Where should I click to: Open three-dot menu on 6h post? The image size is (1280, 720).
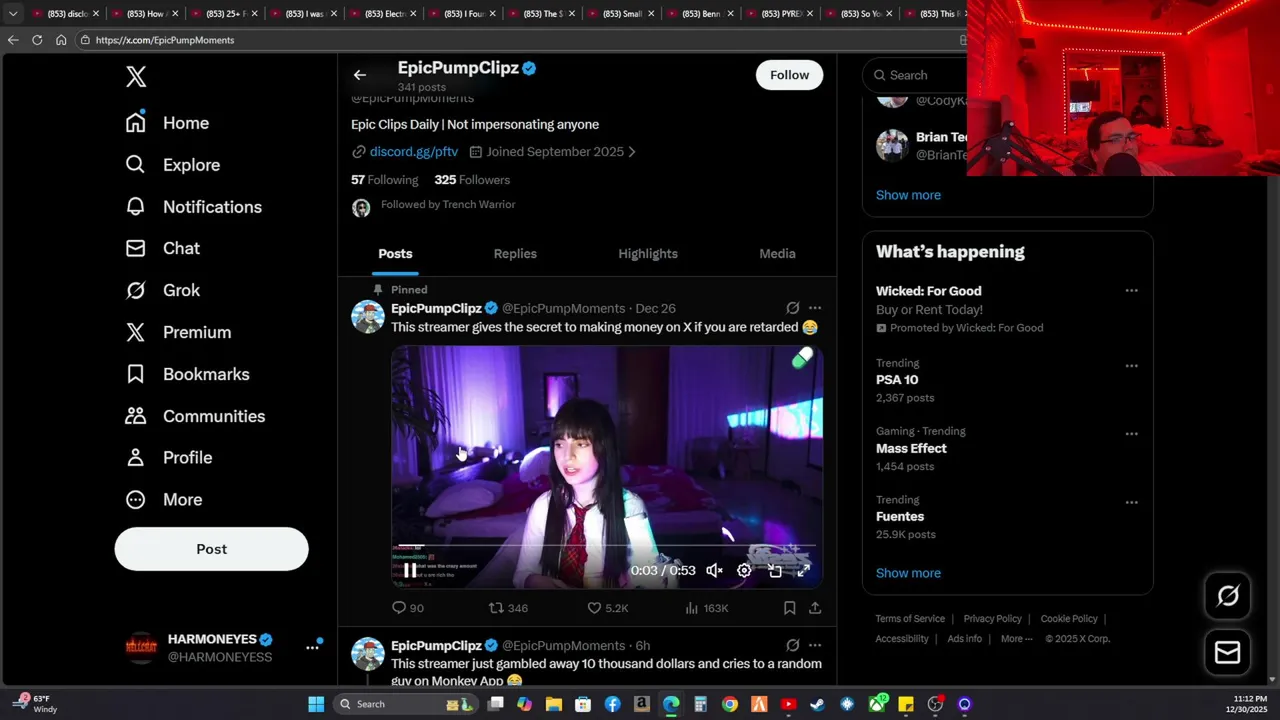815,645
